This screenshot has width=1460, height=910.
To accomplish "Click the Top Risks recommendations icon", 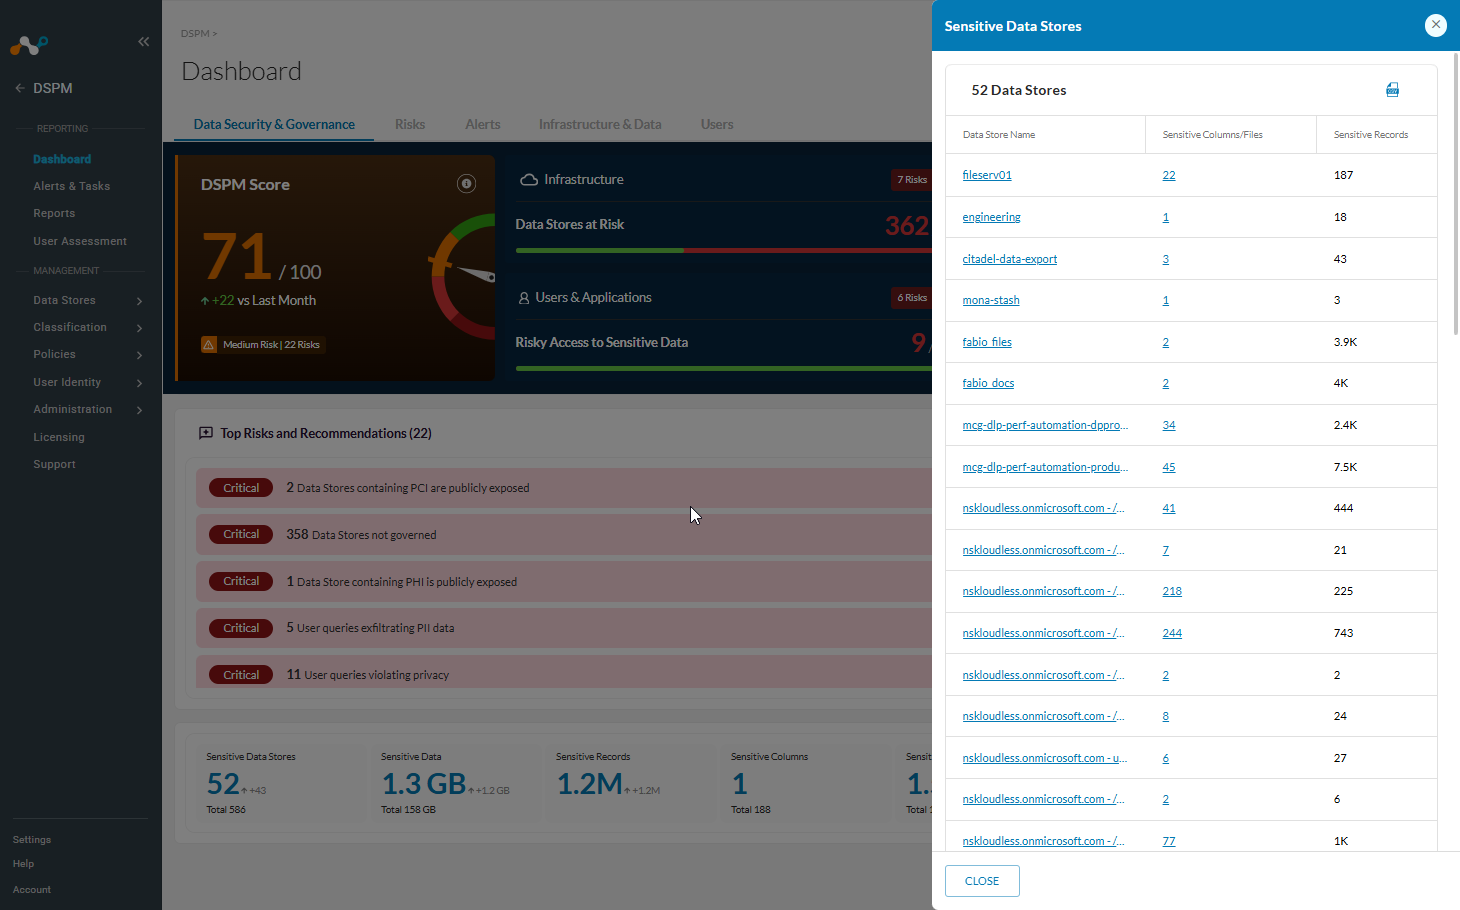I will pyautogui.click(x=206, y=433).
